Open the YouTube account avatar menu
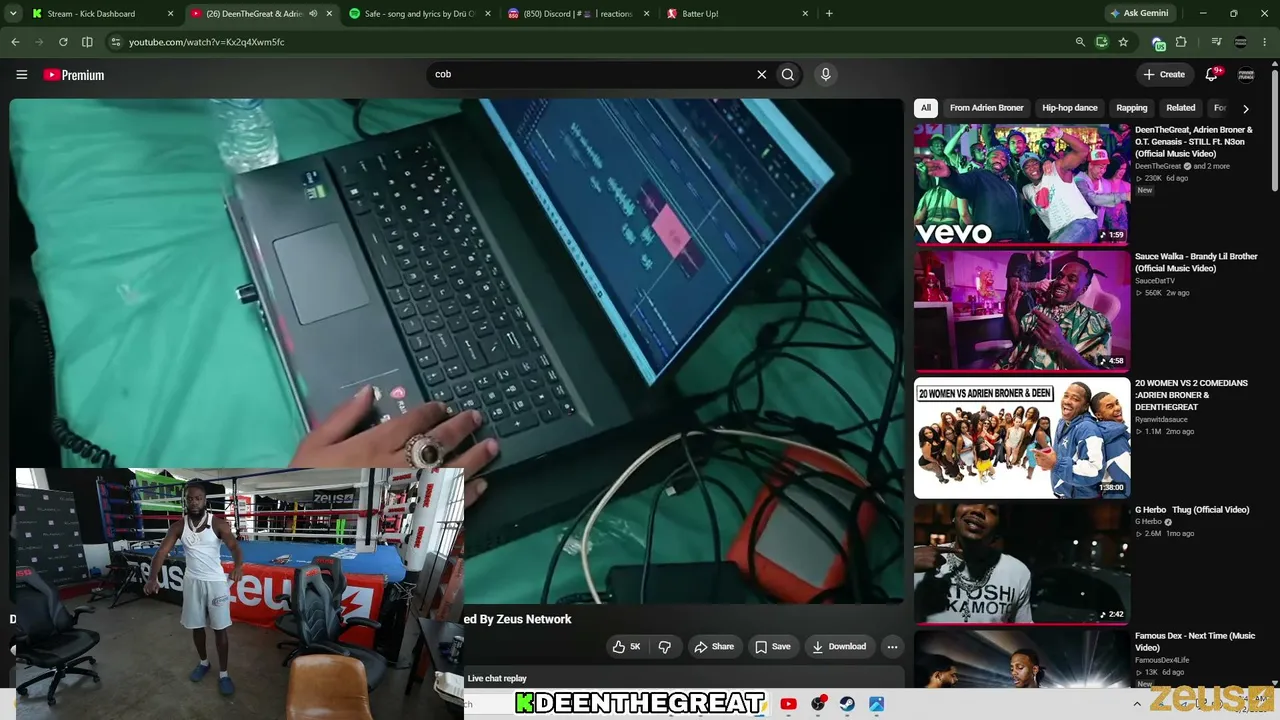Viewport: 1280px width, 720px height. point(1246,74)
